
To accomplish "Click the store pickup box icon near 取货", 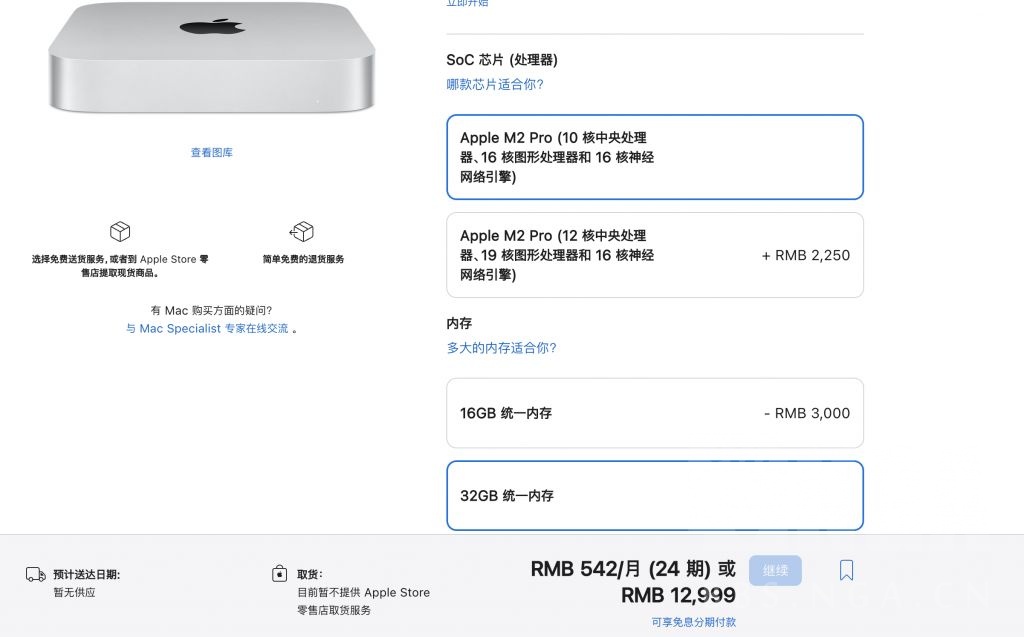I will (x=280, y=574).
